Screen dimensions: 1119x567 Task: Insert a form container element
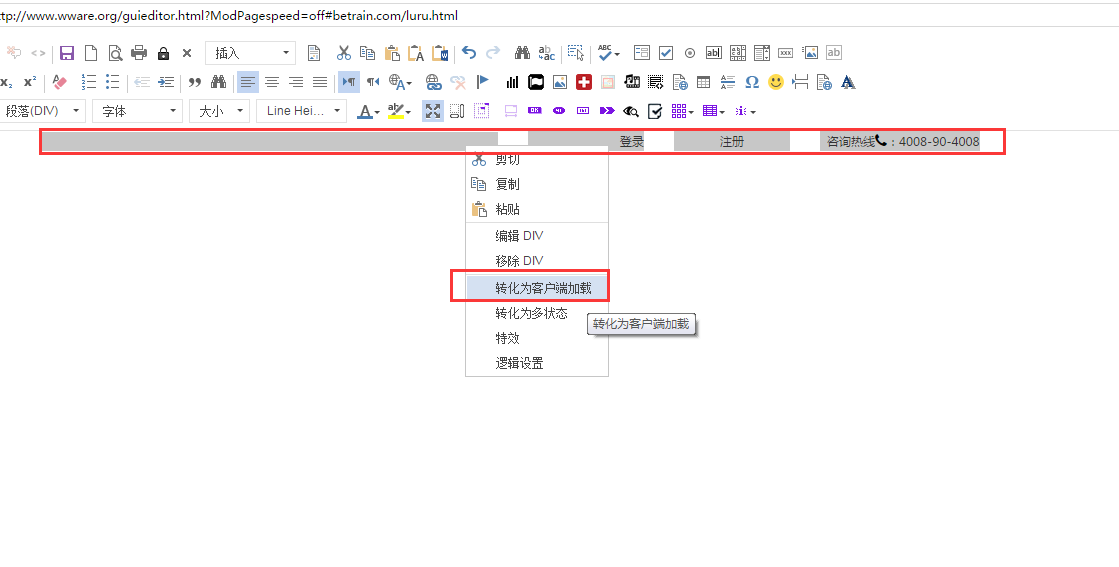(x=642, y=53)
